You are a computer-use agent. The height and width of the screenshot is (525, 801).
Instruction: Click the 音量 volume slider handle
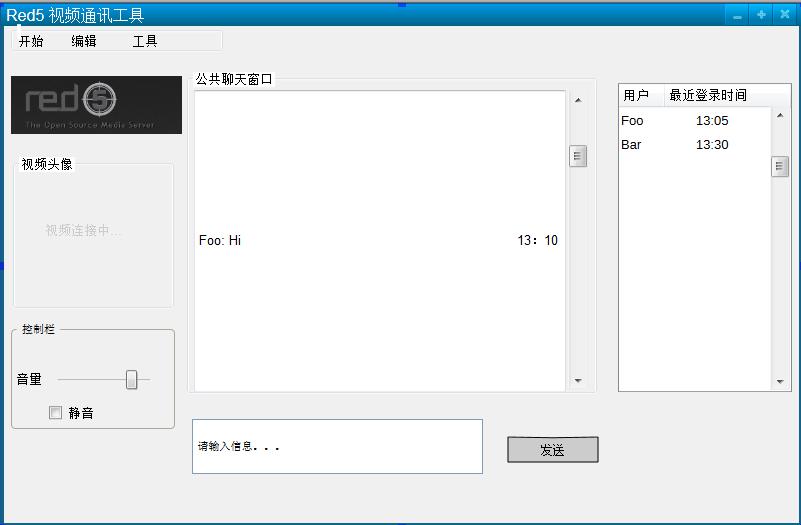(131, 379)
